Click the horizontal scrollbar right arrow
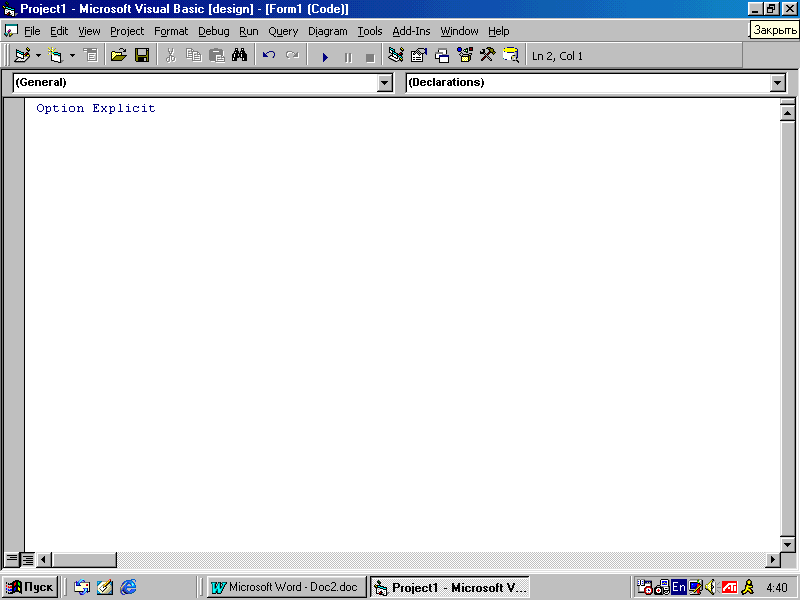The height and width of the screenshot is (600, 800). (773, 560)
